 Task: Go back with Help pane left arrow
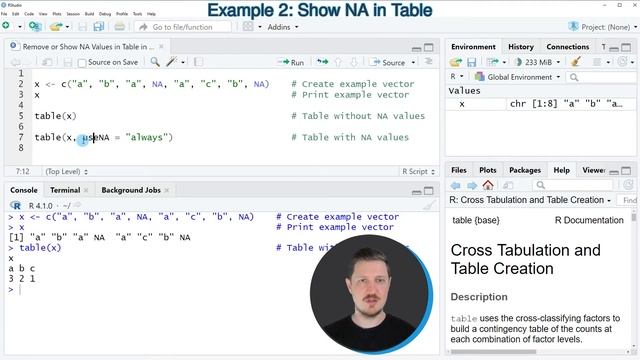tap(456, 186)
